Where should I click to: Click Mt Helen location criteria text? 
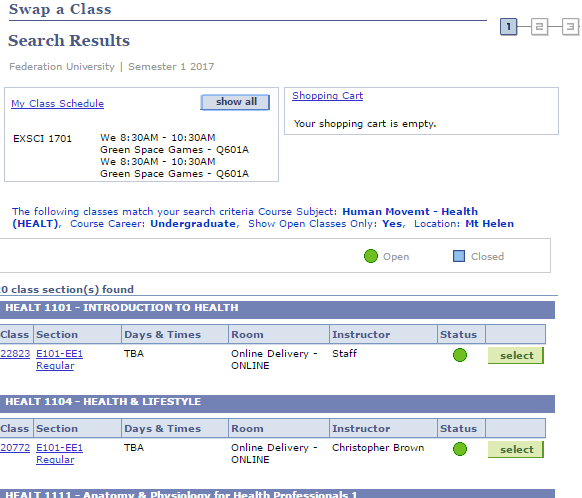click(490, 224)
